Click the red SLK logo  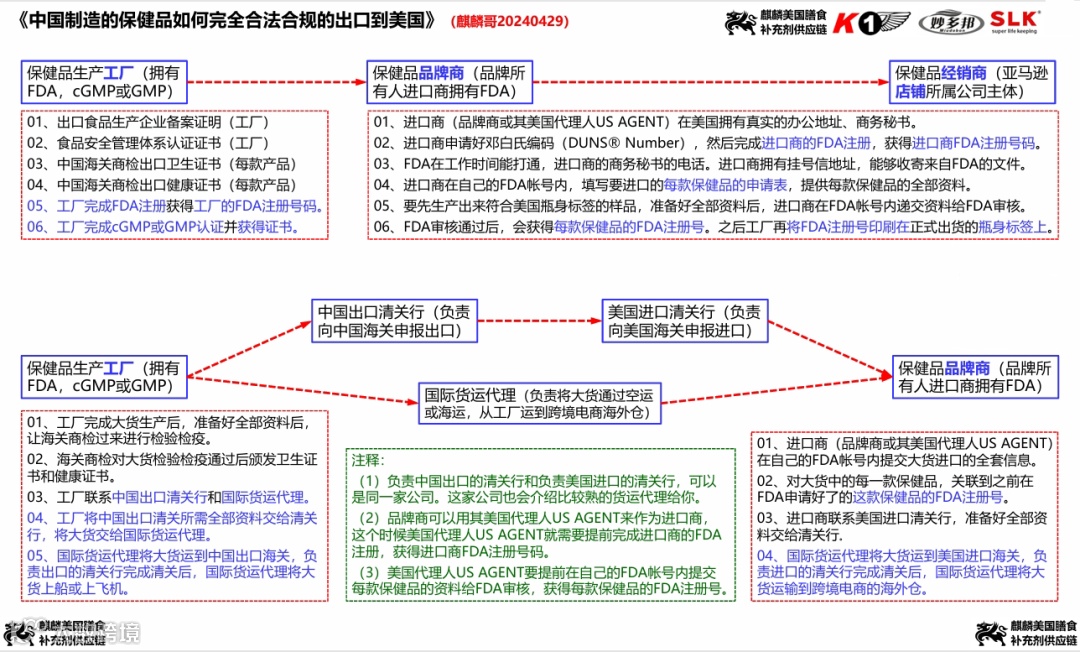(x=1015, y=22)
